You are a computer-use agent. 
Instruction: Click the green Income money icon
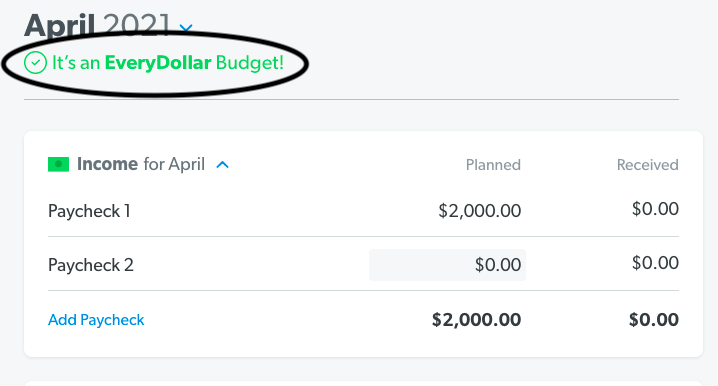(x=59, y=164)
